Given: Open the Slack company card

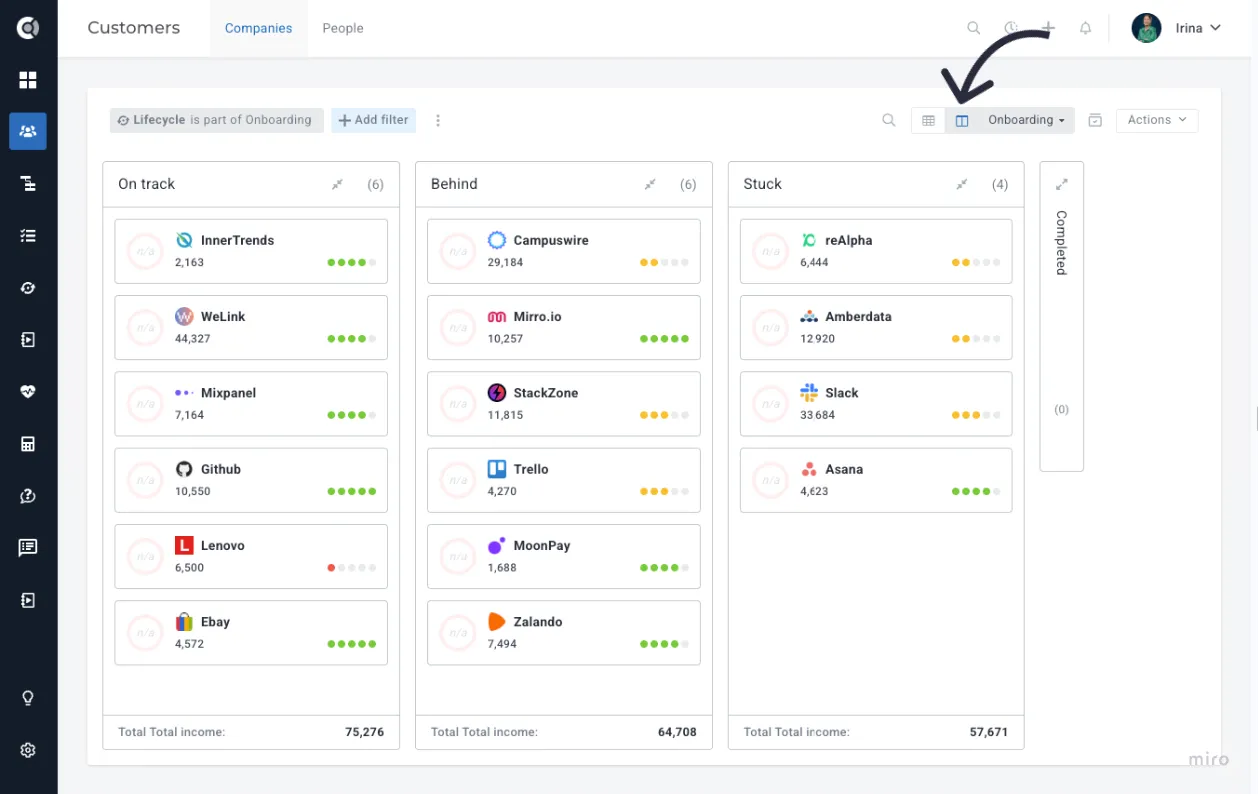Looking at the screenshot, I should point(876,404).
